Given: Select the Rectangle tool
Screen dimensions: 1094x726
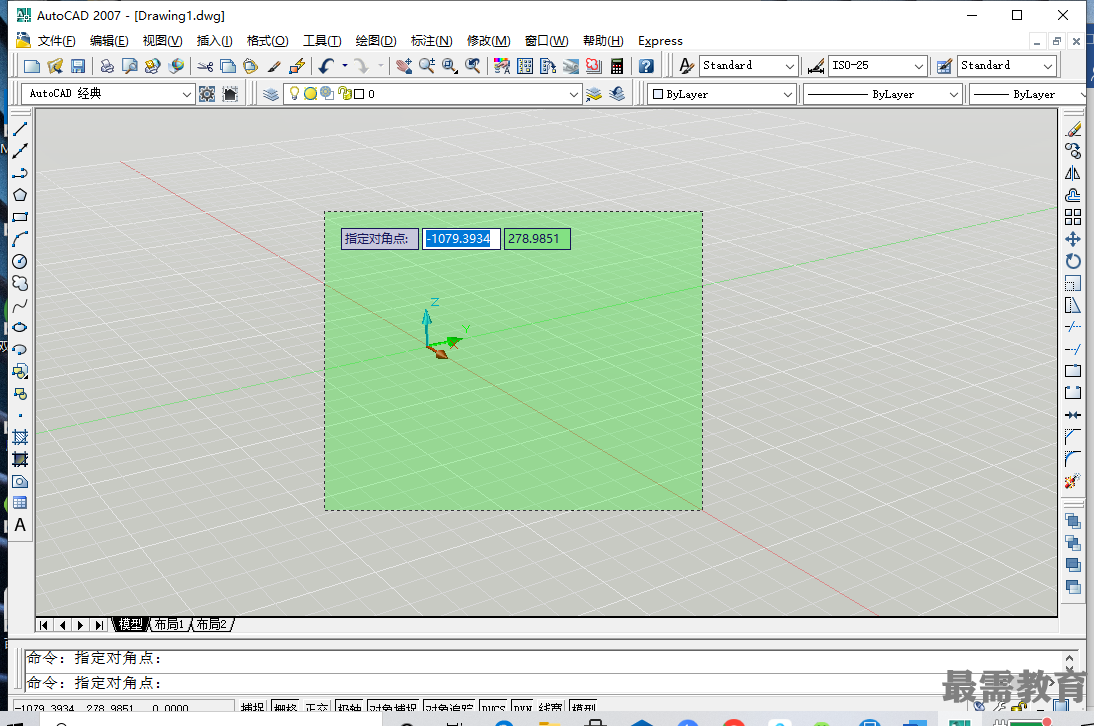Looking at the screenshot, I should coord(20,217).
